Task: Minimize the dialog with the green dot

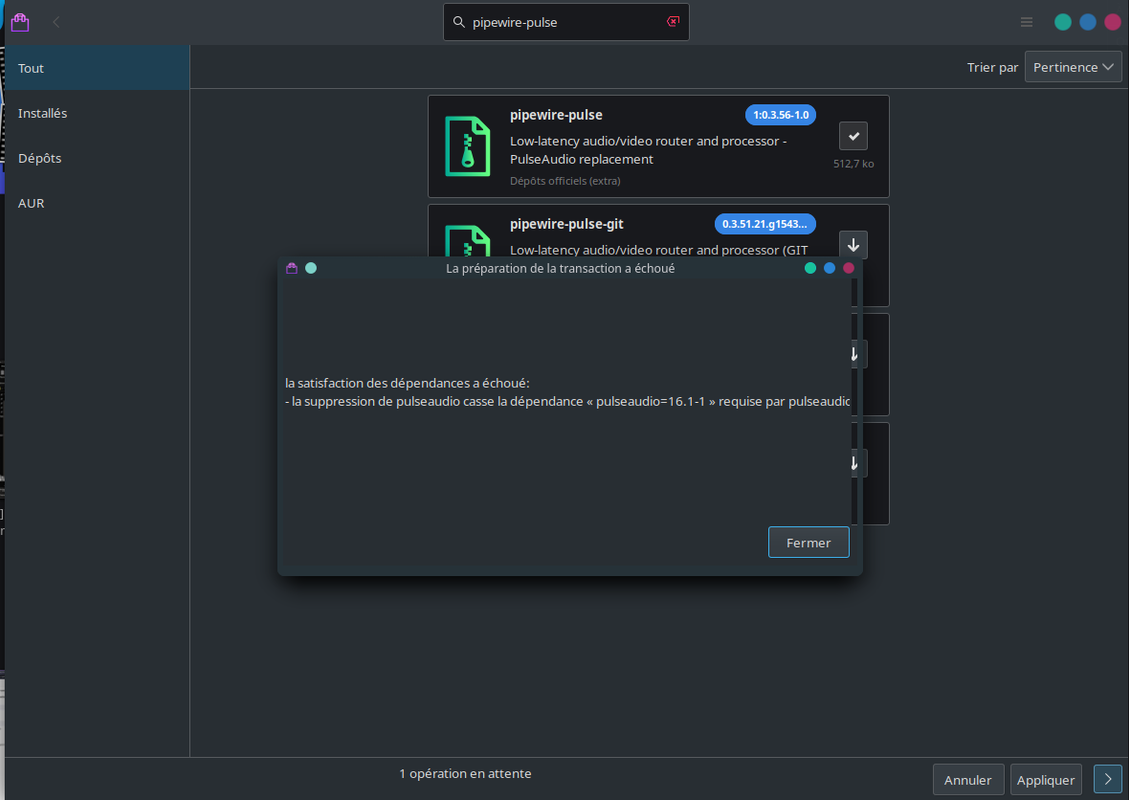Action: tap(810, 268)
